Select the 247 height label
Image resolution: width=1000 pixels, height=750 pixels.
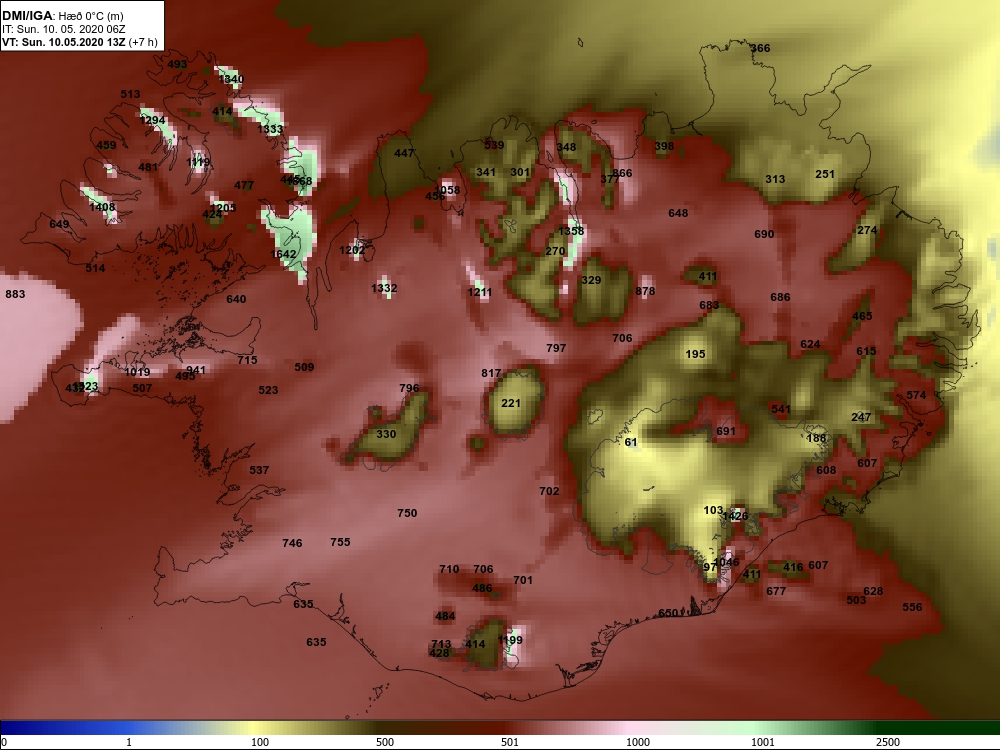click(x=862, y=417)
